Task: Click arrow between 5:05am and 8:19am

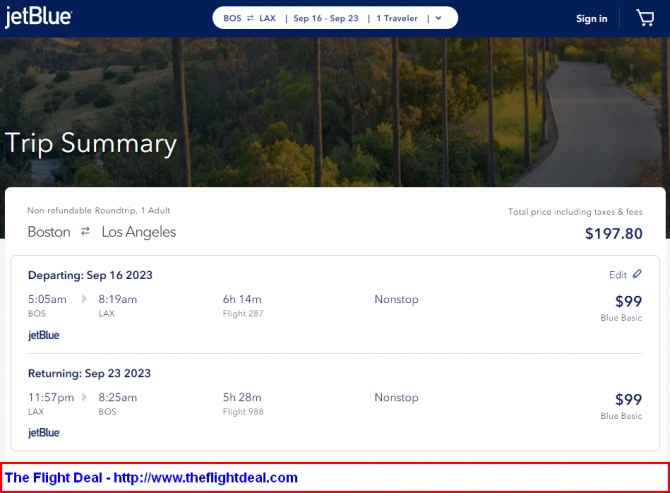Action: click(84, 299)
